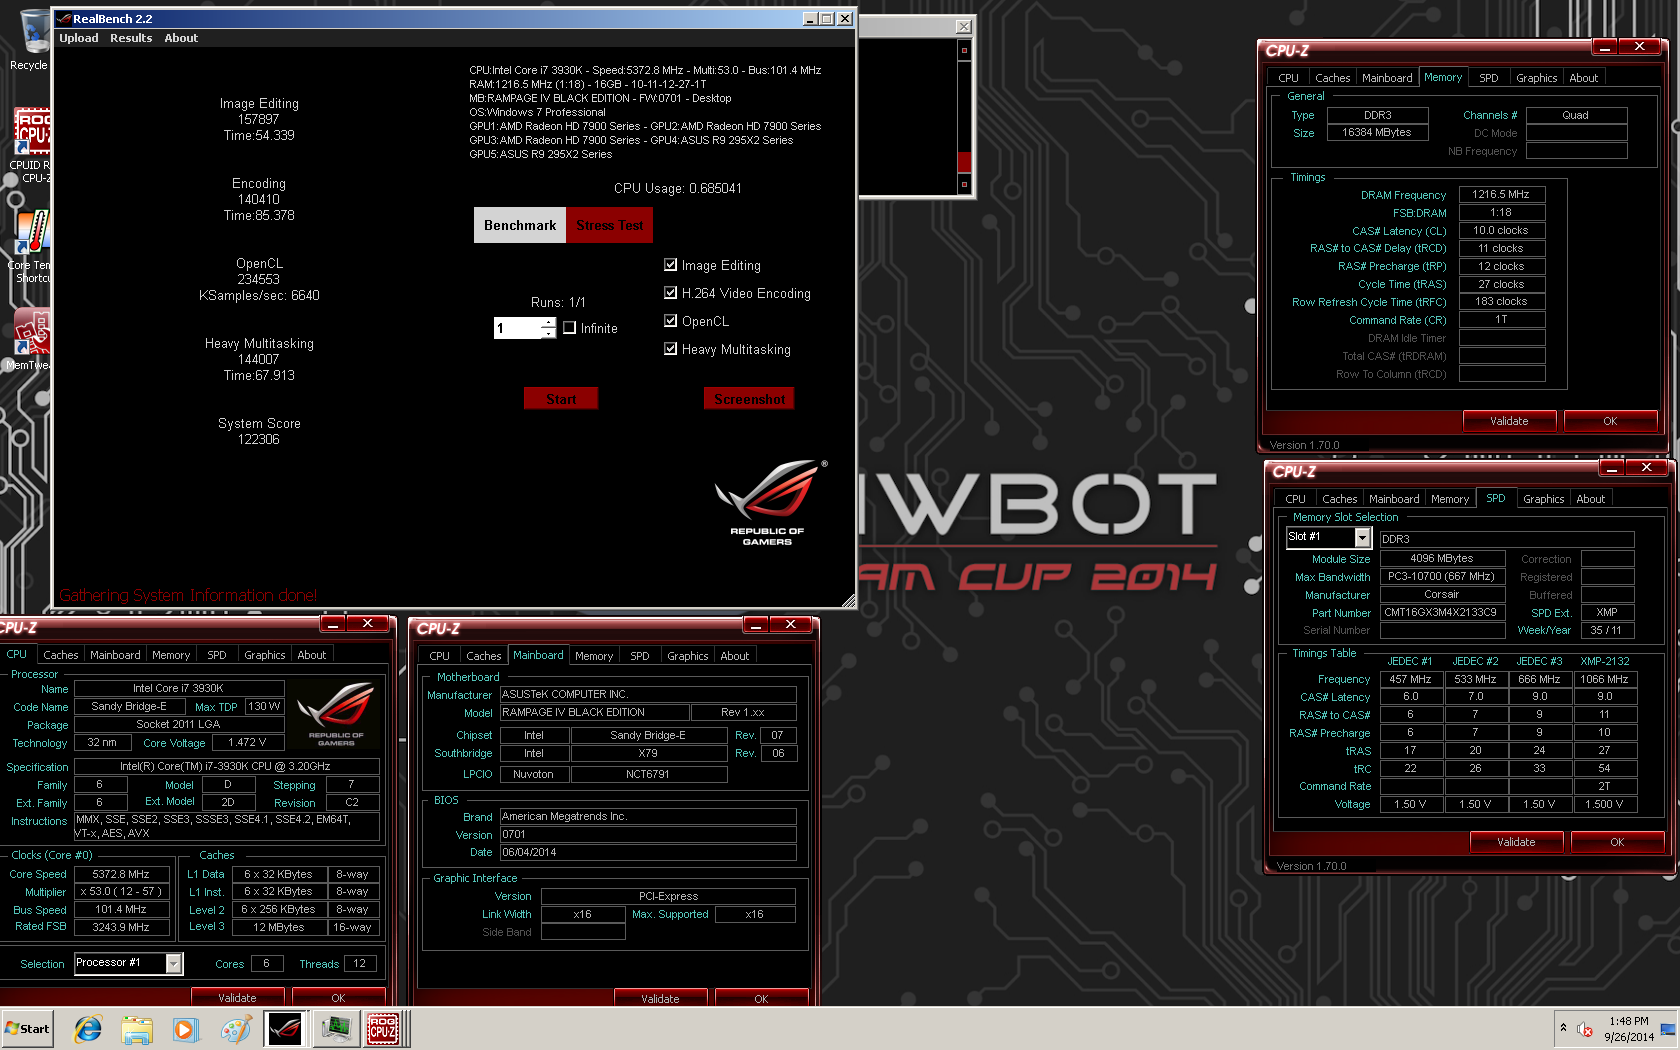
Task: Switch to Stress Test mode
Action: (x=610, y=225)
